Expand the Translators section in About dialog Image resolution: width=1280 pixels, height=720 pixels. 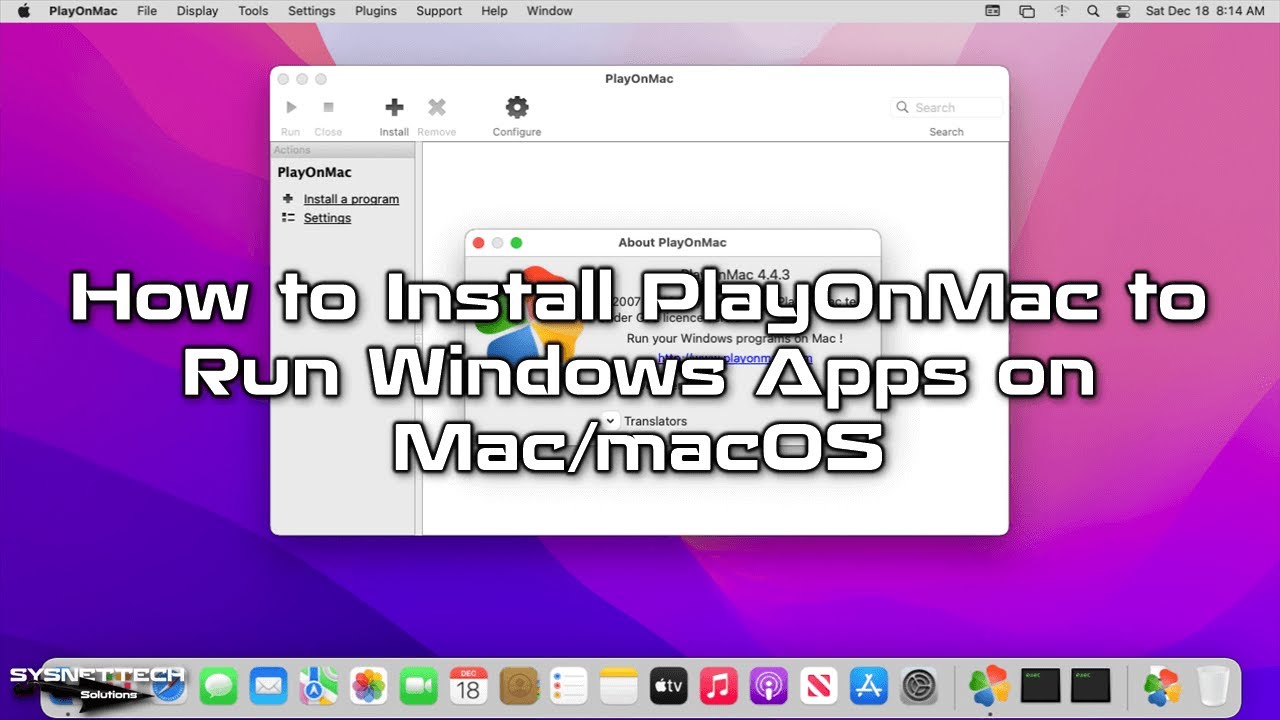pos(610,421)
